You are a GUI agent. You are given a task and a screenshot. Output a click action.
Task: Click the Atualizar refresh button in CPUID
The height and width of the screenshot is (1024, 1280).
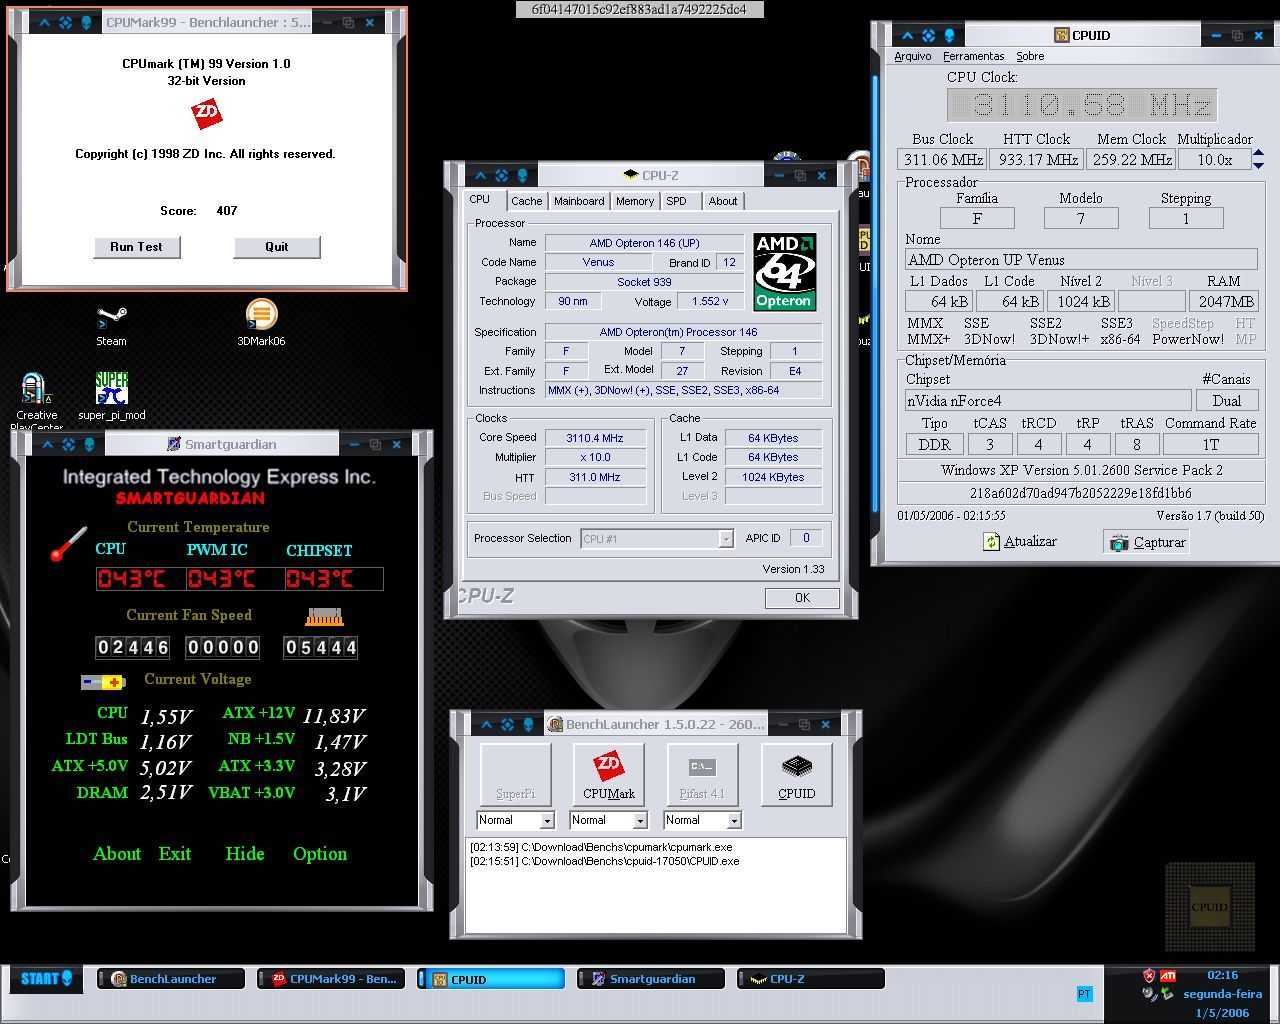pos(1020,541)
